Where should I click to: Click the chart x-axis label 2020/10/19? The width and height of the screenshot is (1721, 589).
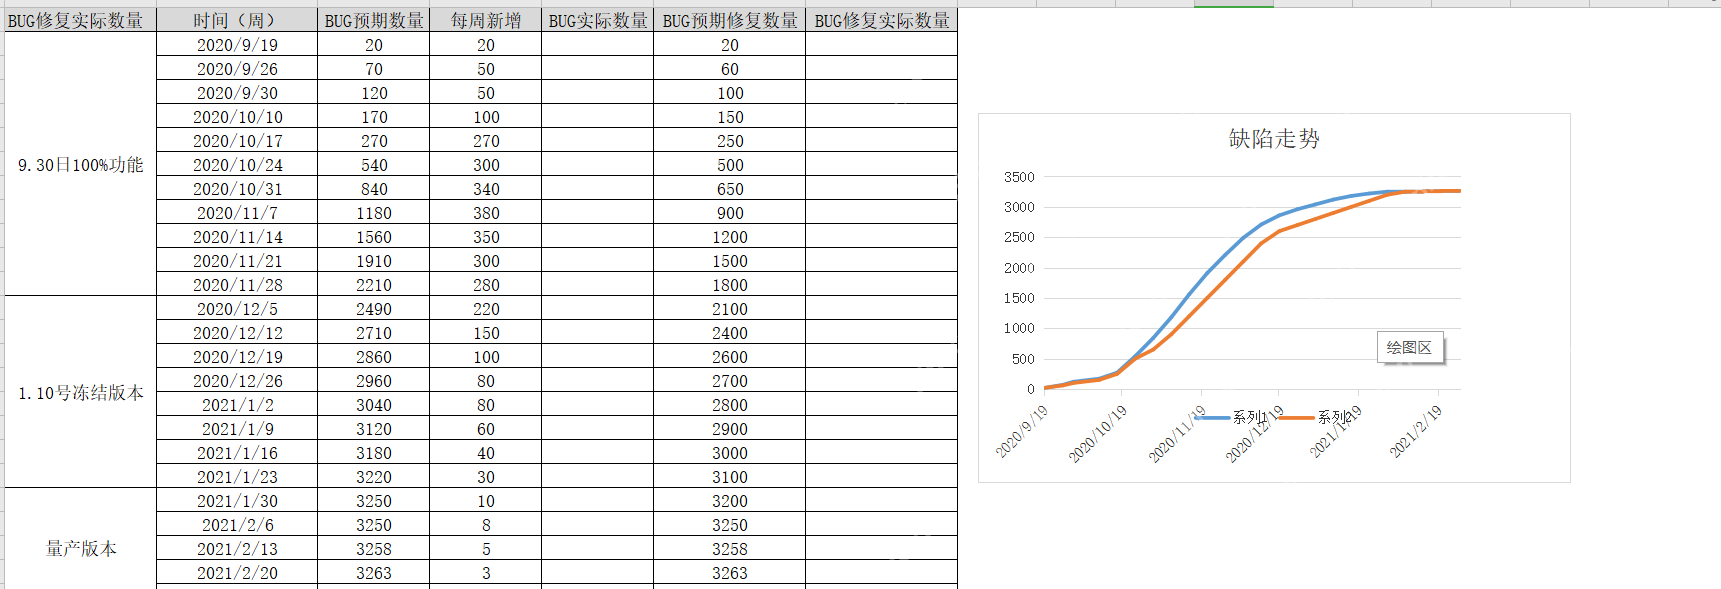1097,433
